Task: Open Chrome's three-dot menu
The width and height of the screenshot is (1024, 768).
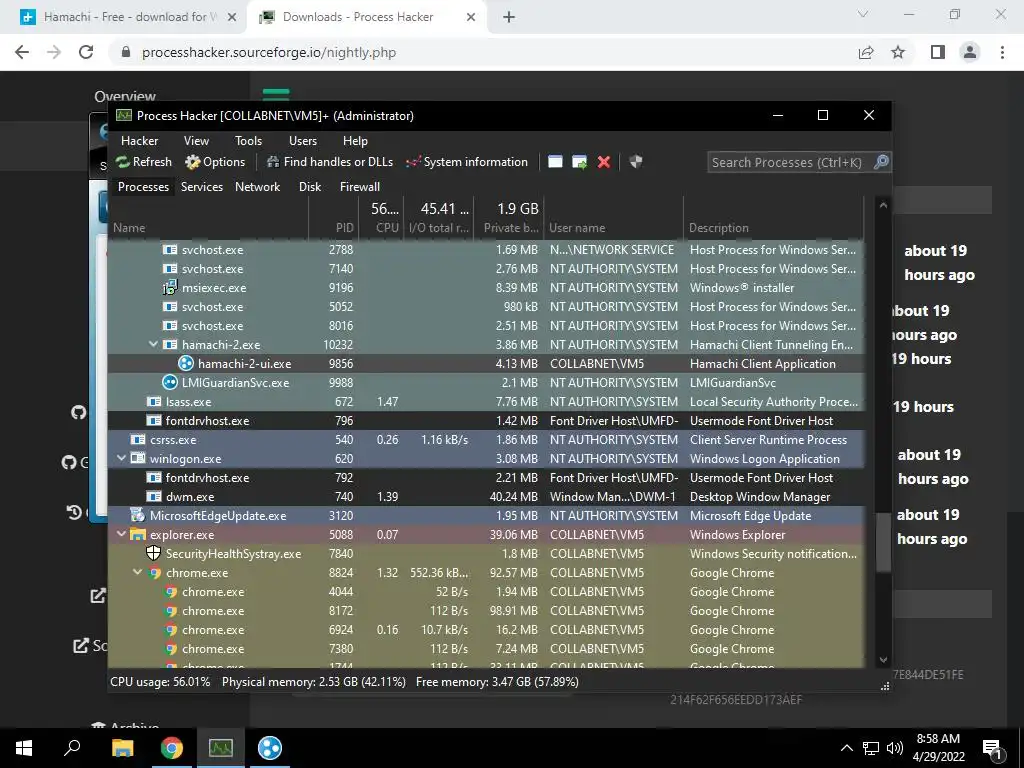Action: [x=1002, y=52]
